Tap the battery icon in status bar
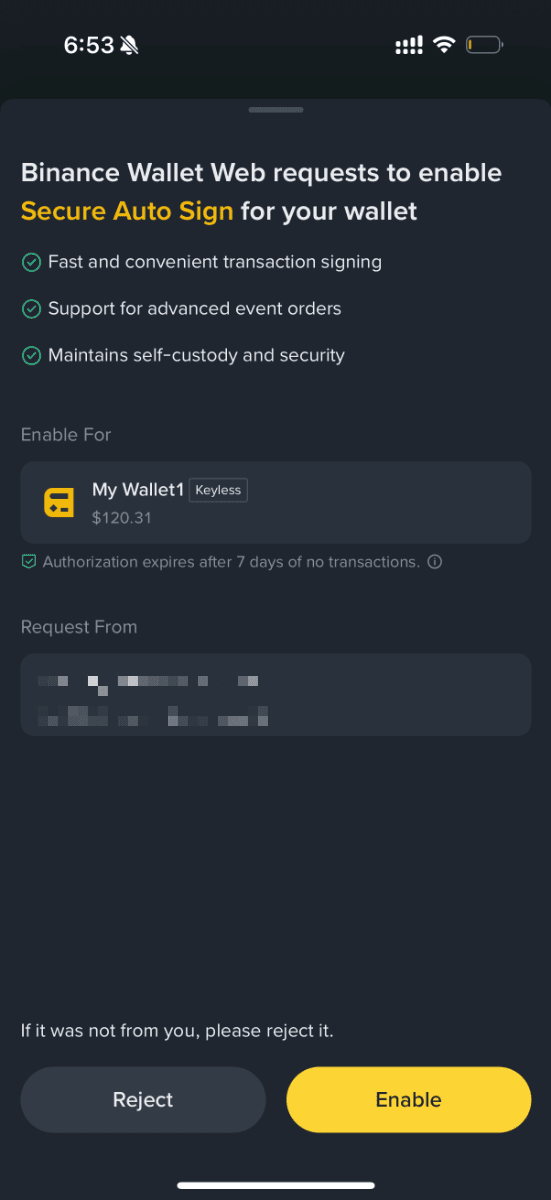Viewport: 551px width, 1200px height. [x=485, y=45]
